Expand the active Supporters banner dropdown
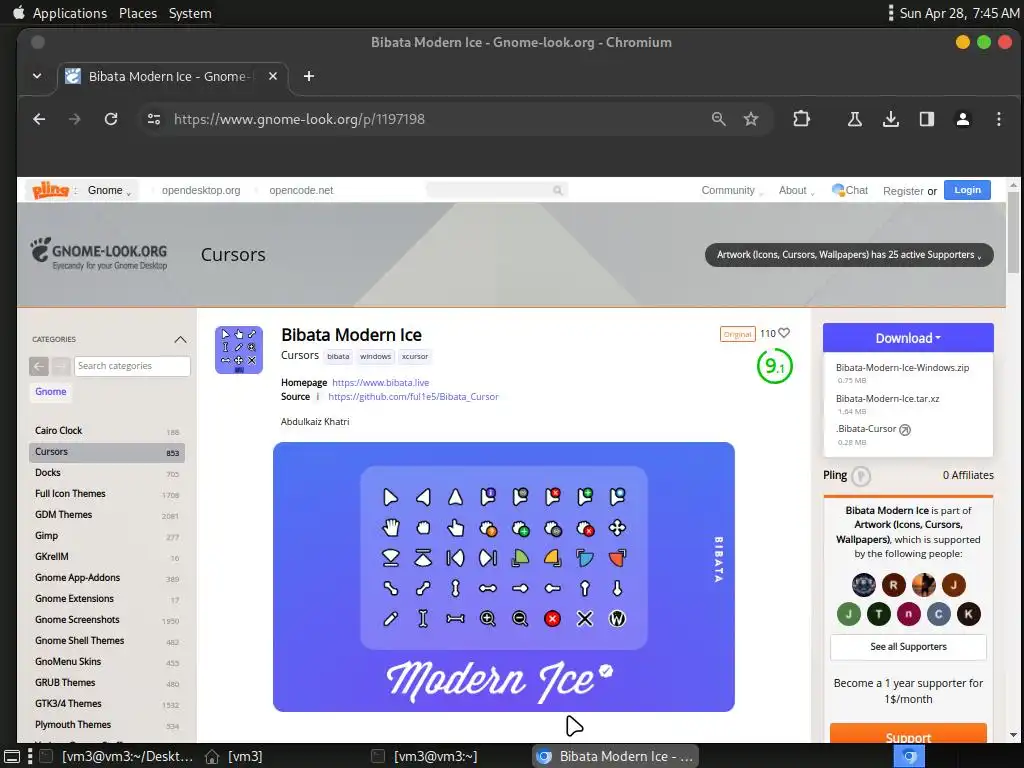The image size is (1024, 768). [849, 255]
